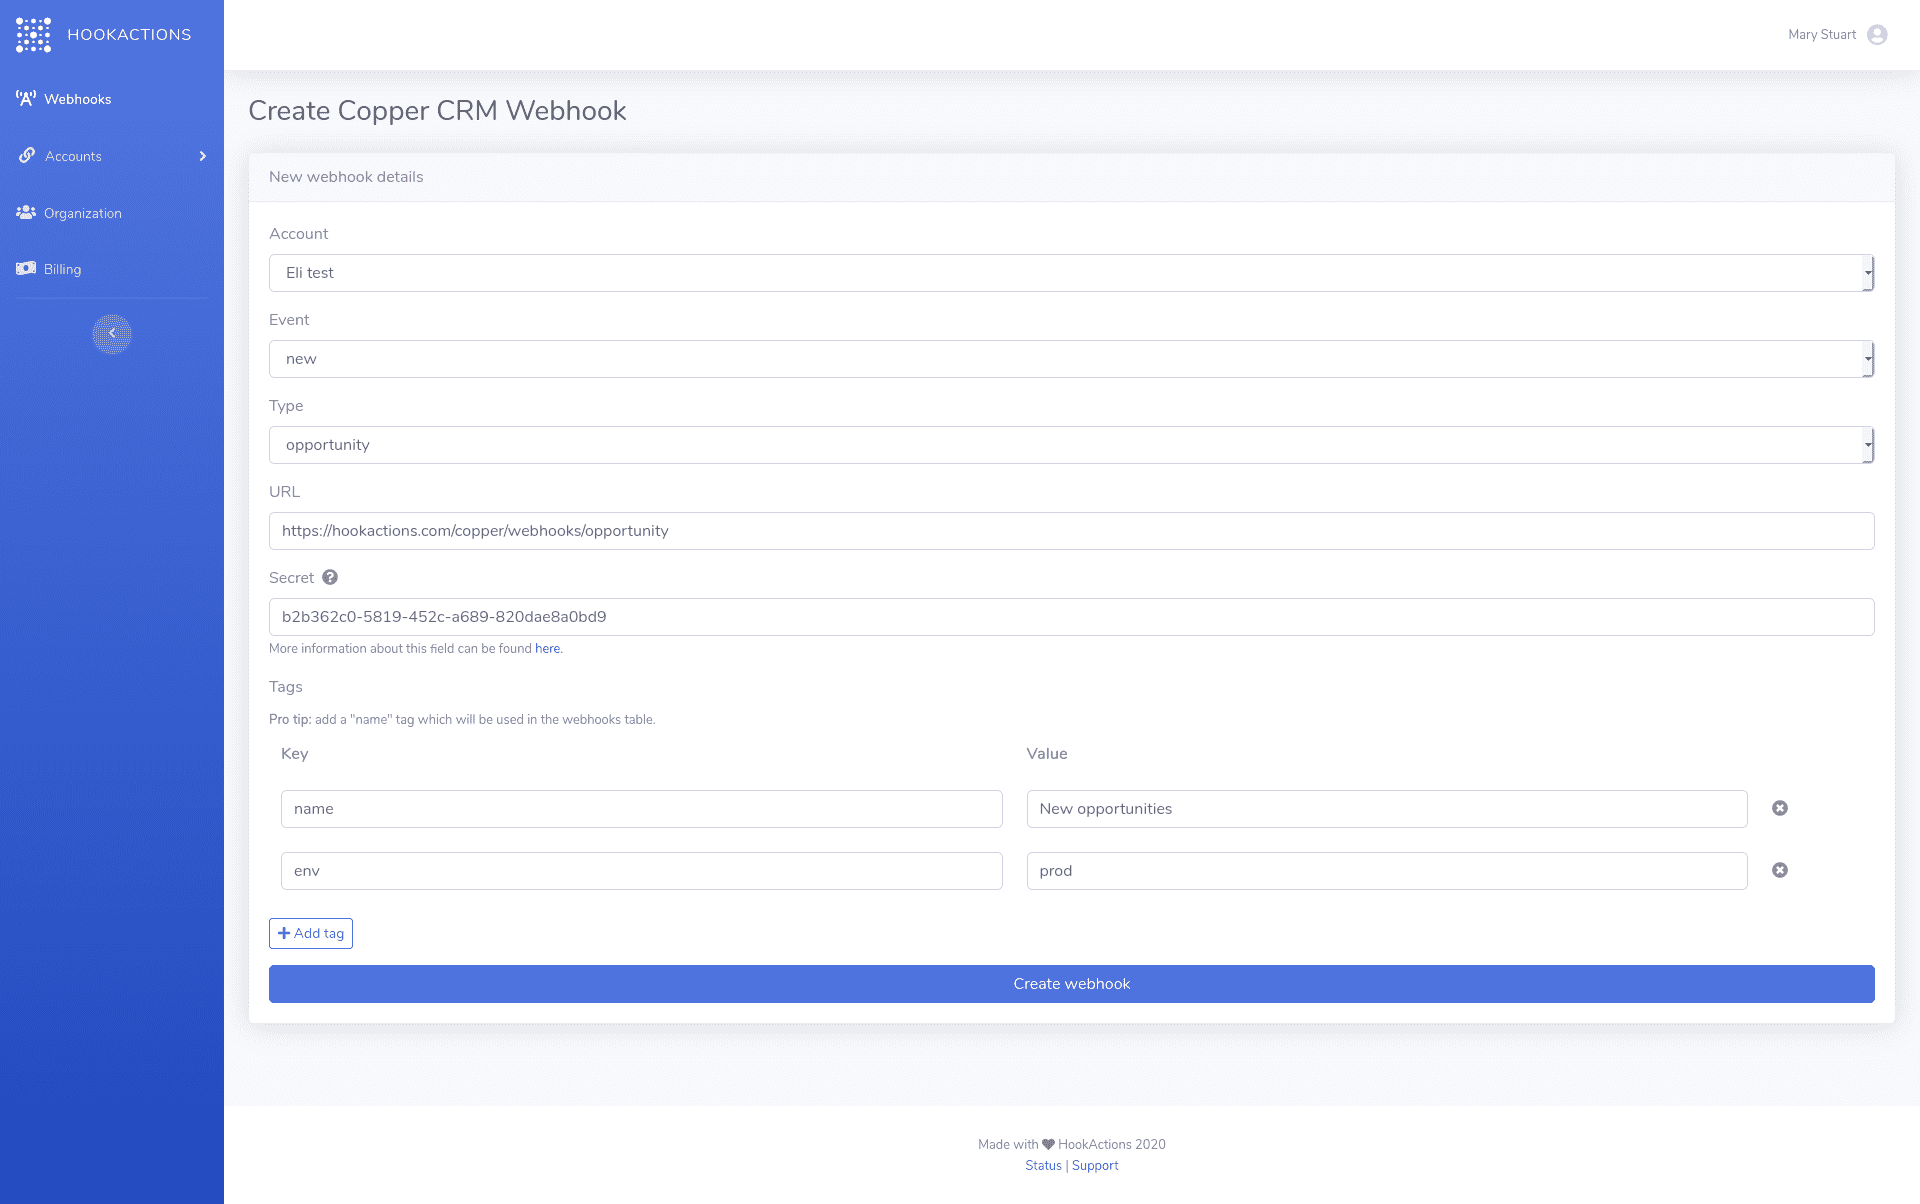Click the Organization people icon
This screenshot has width=1920, height=1204.
click(x=26, y=212)
